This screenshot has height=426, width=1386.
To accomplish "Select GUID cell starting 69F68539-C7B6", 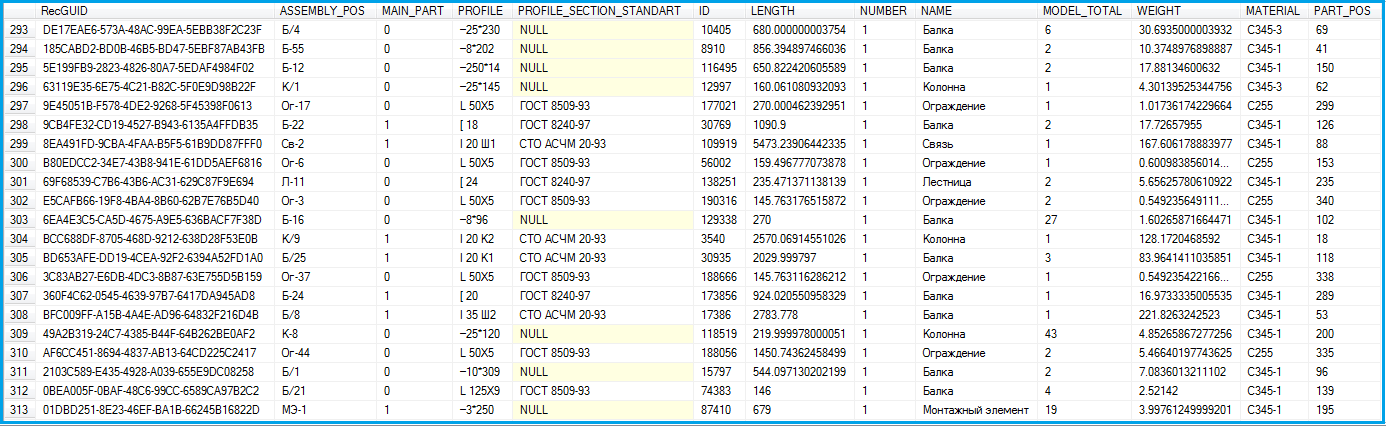I will point(156,182).
